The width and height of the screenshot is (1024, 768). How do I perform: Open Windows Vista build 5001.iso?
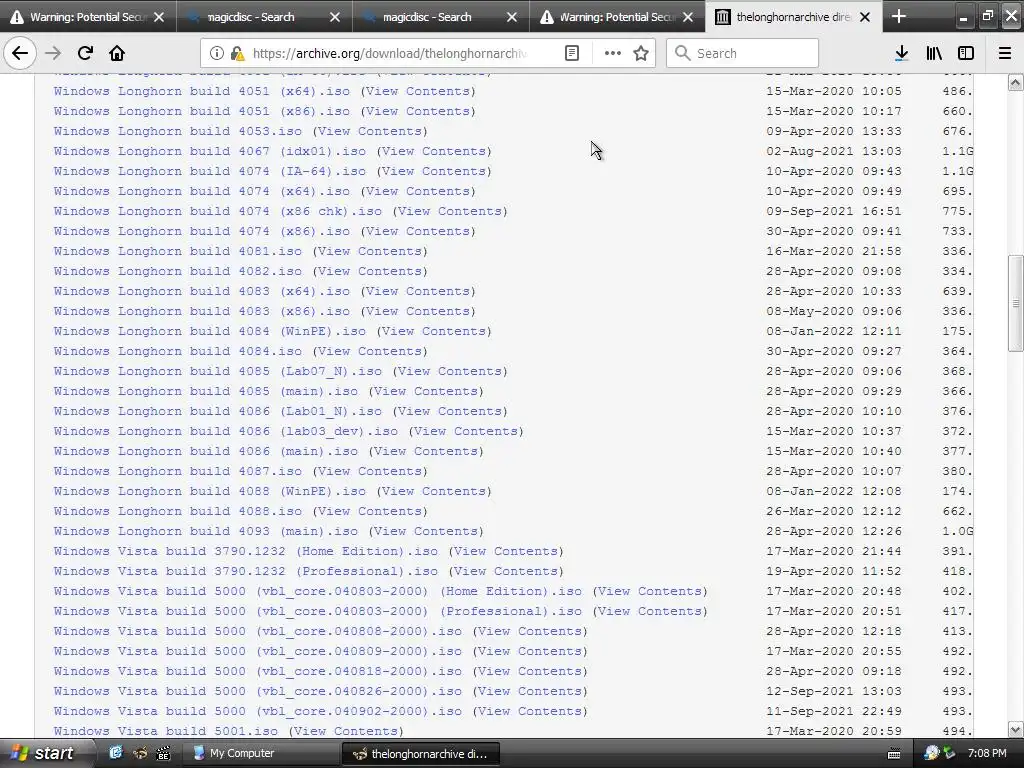pyautogui.click(x=166, y=731)
